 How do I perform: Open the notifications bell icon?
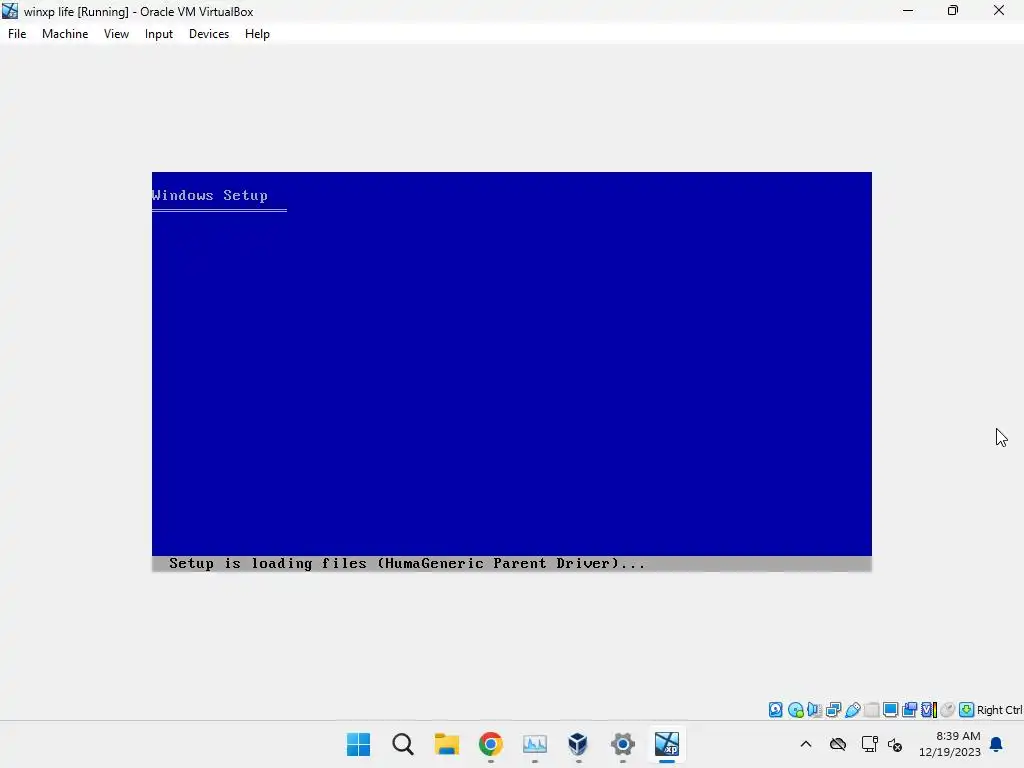[997, 744]
